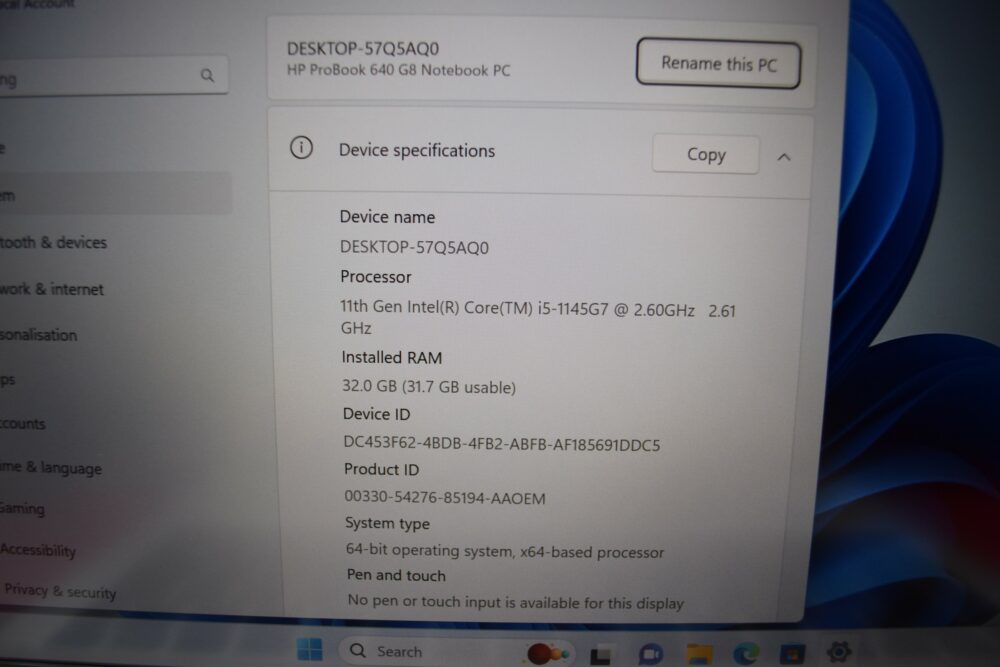Launch Microsoft Edge from the taskbar
This screenshot has height=667, width=1000.
746,654
